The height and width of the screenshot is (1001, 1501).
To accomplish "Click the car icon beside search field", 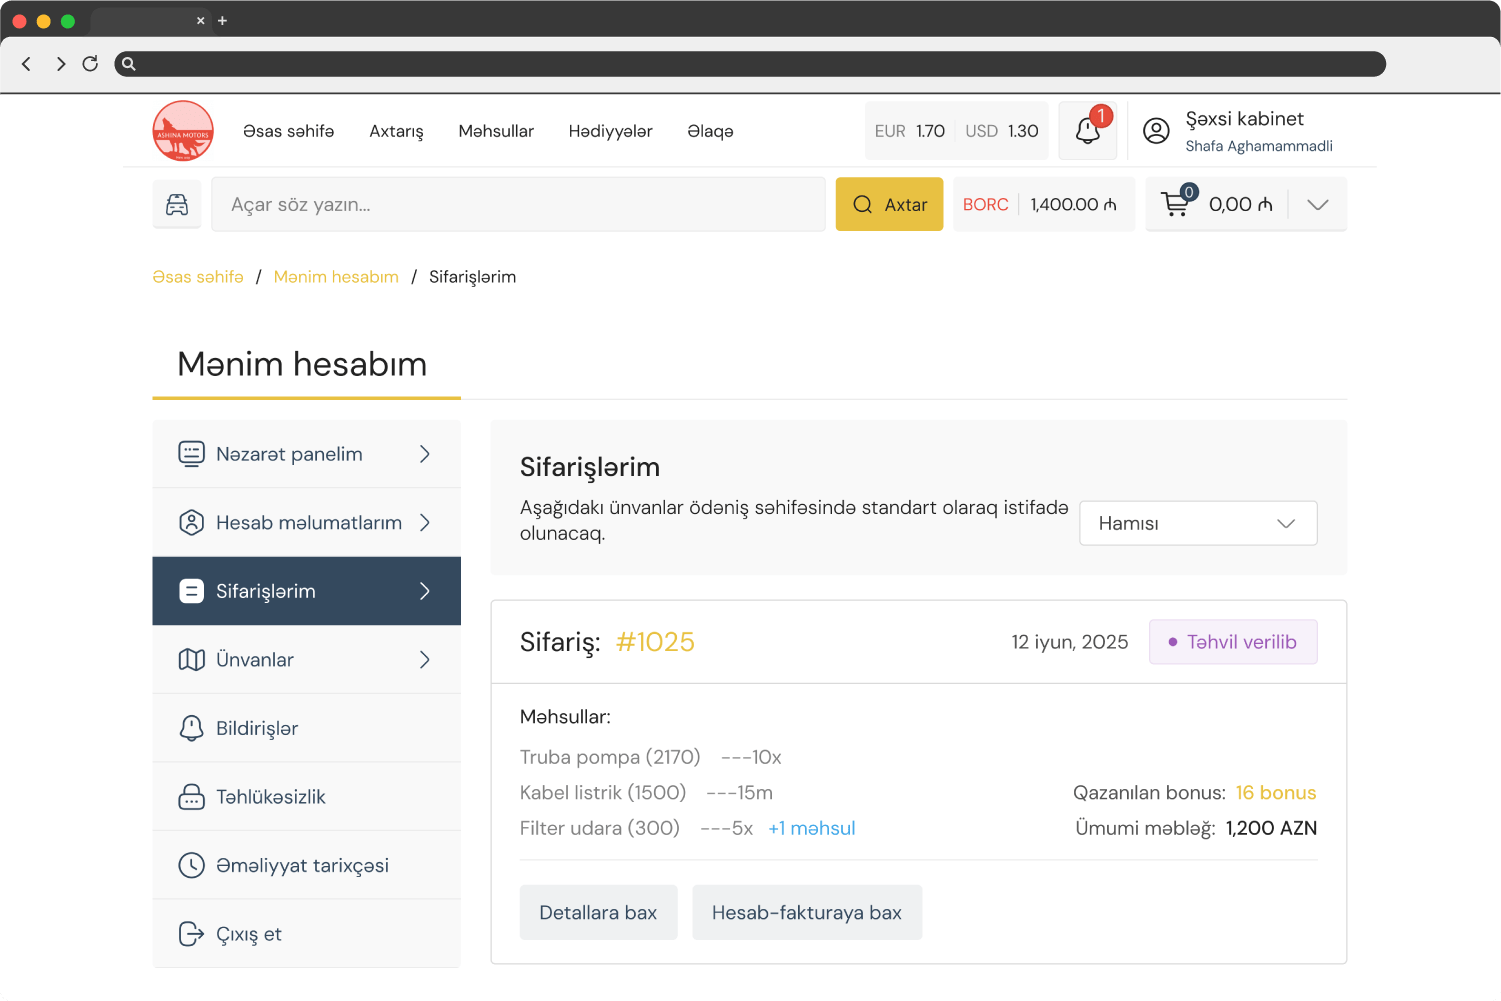I will pos(177,203).
